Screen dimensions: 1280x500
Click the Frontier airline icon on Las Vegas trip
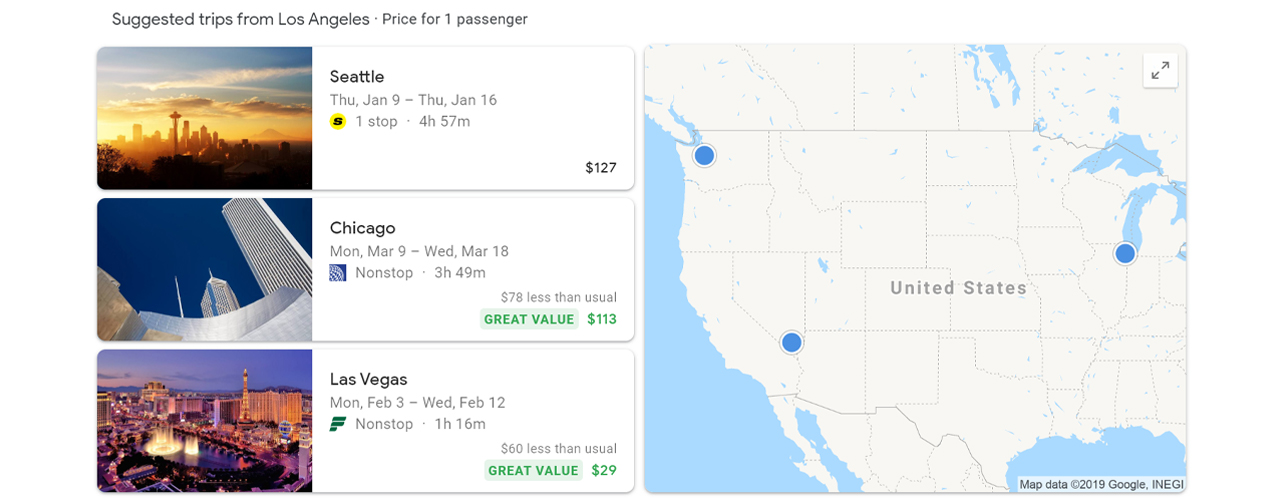(x=338, y=424)
